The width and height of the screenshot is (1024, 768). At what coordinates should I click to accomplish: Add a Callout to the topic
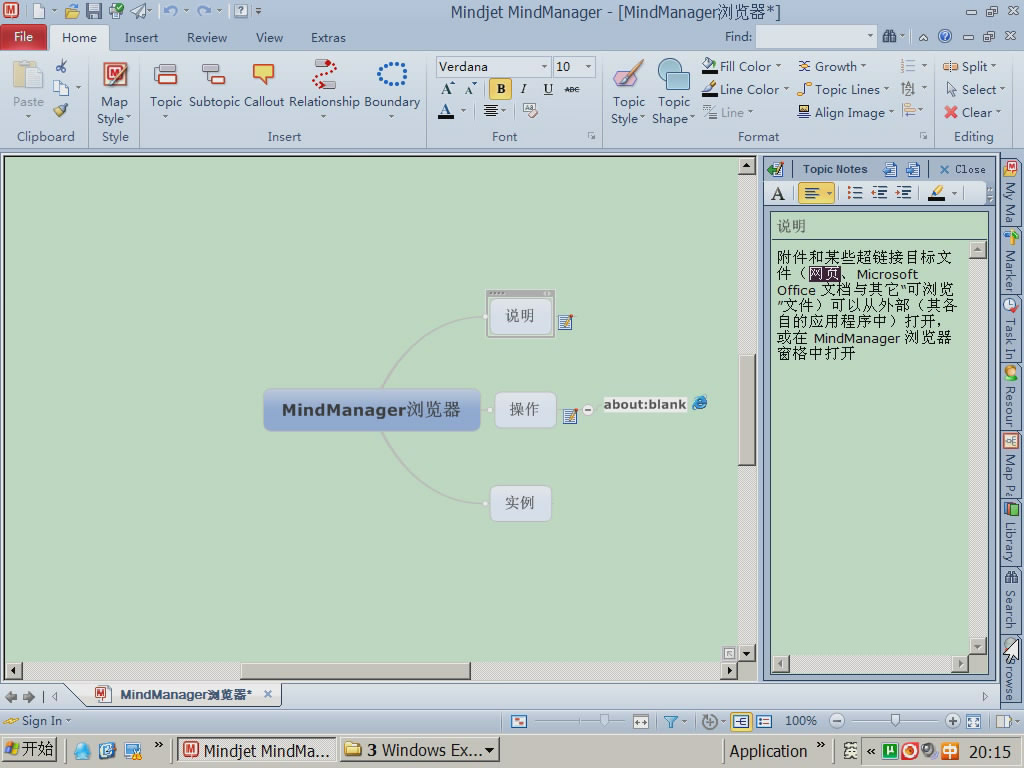pos(263,74)
